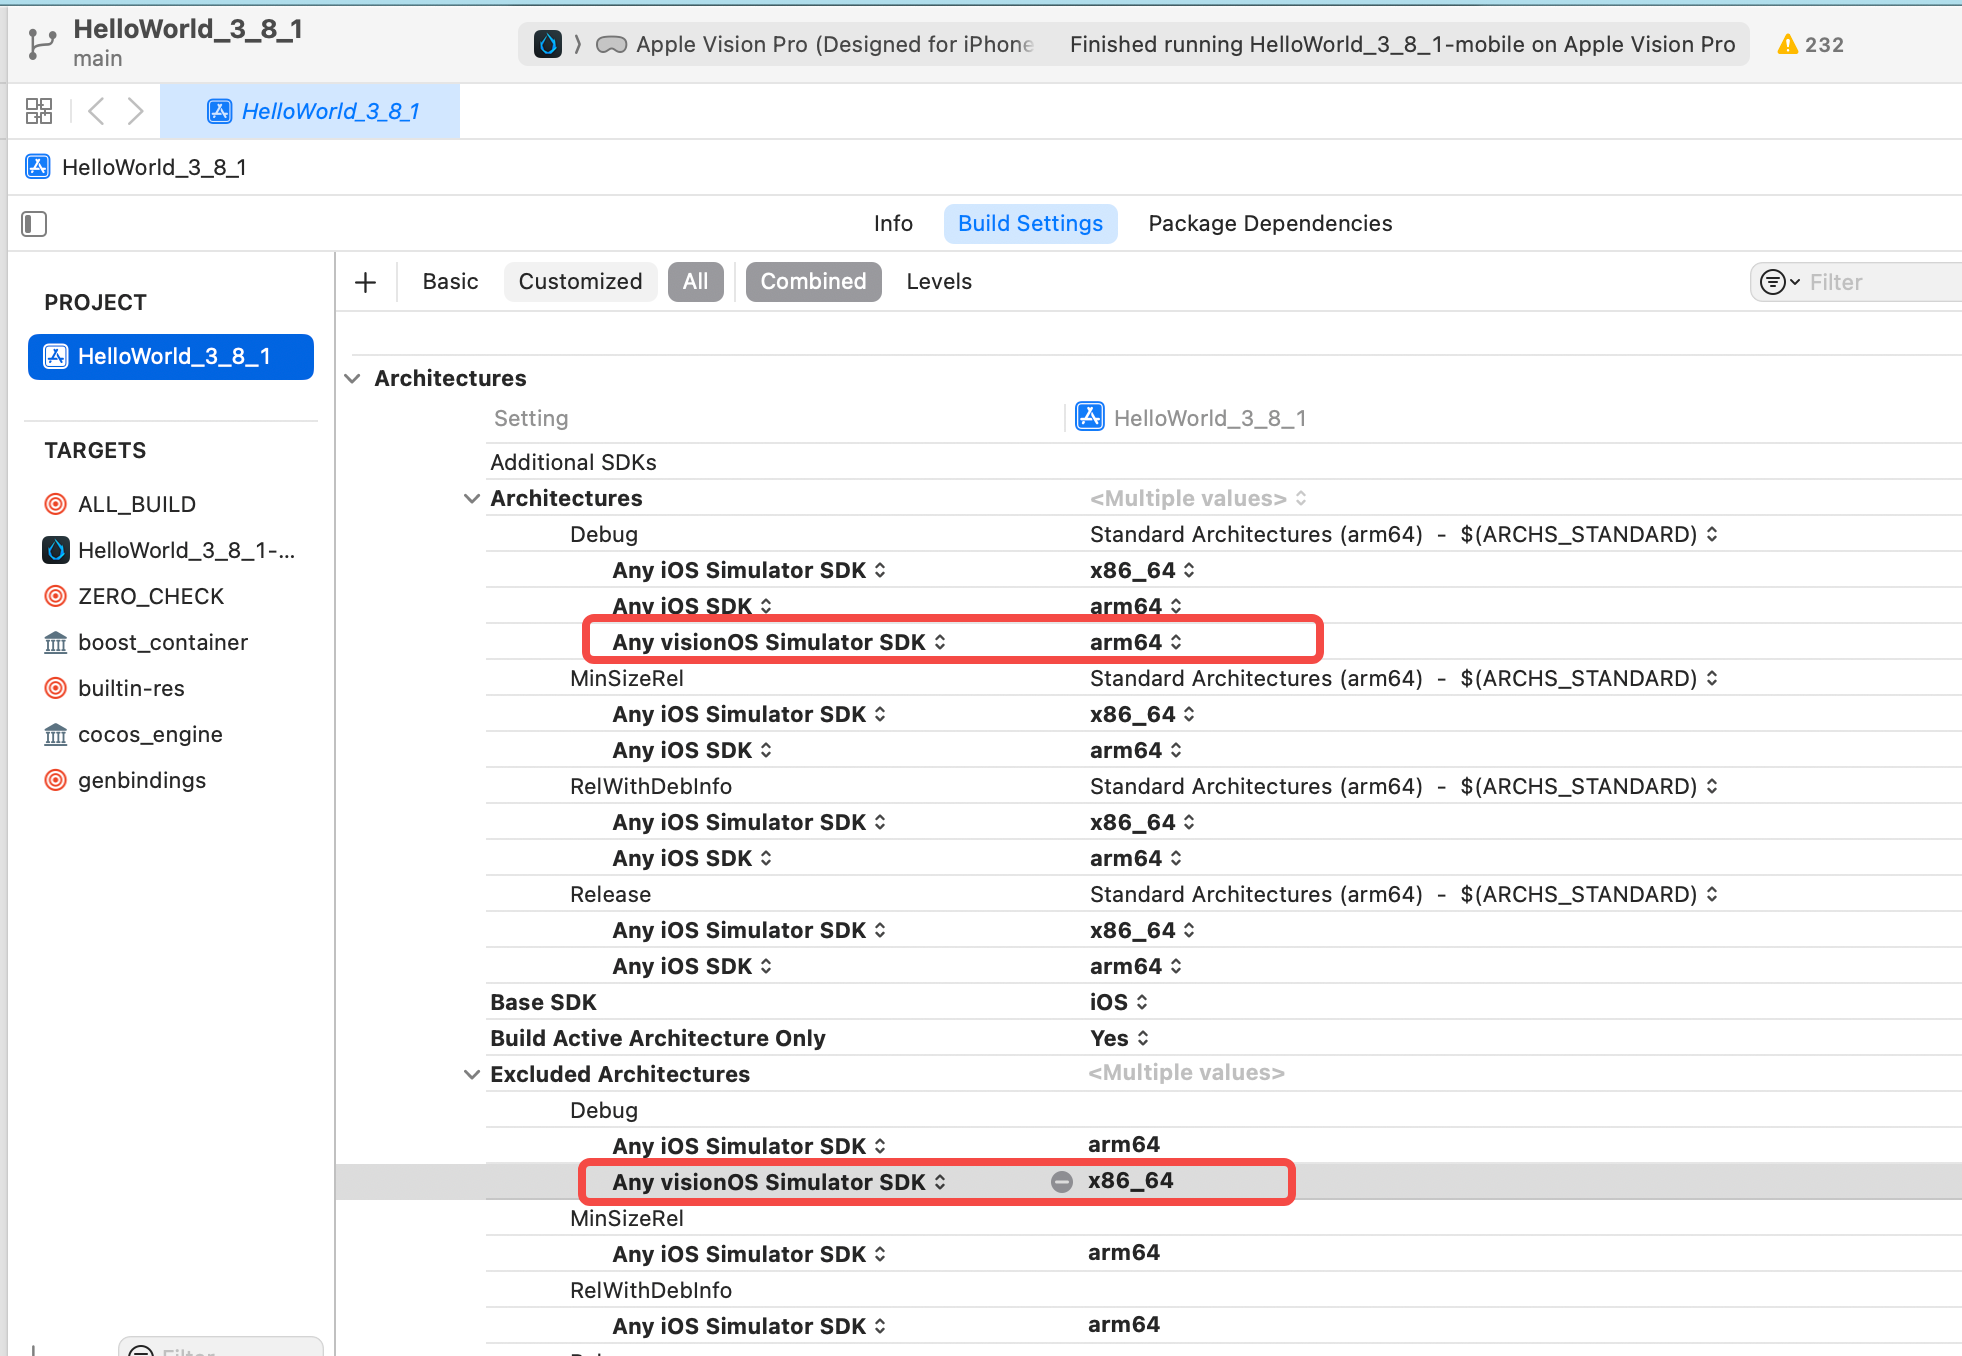Collapse the top Architectures section
This screenshot has width=1962, height=1356.
click(x=352, y=379)
